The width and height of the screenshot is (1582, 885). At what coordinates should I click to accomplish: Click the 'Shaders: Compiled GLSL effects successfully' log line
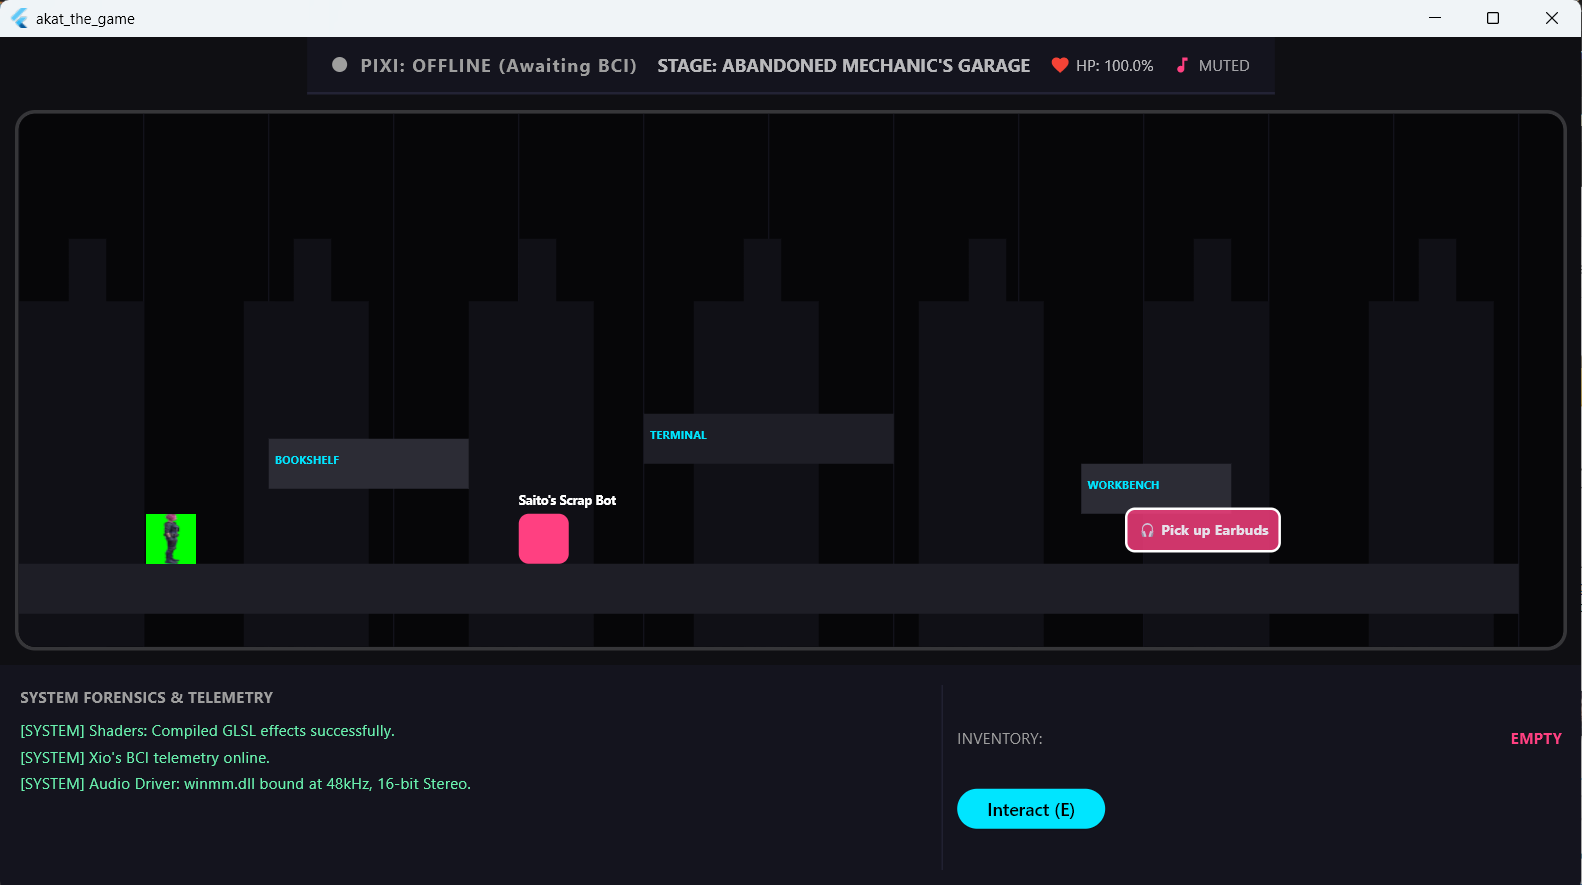208,731
